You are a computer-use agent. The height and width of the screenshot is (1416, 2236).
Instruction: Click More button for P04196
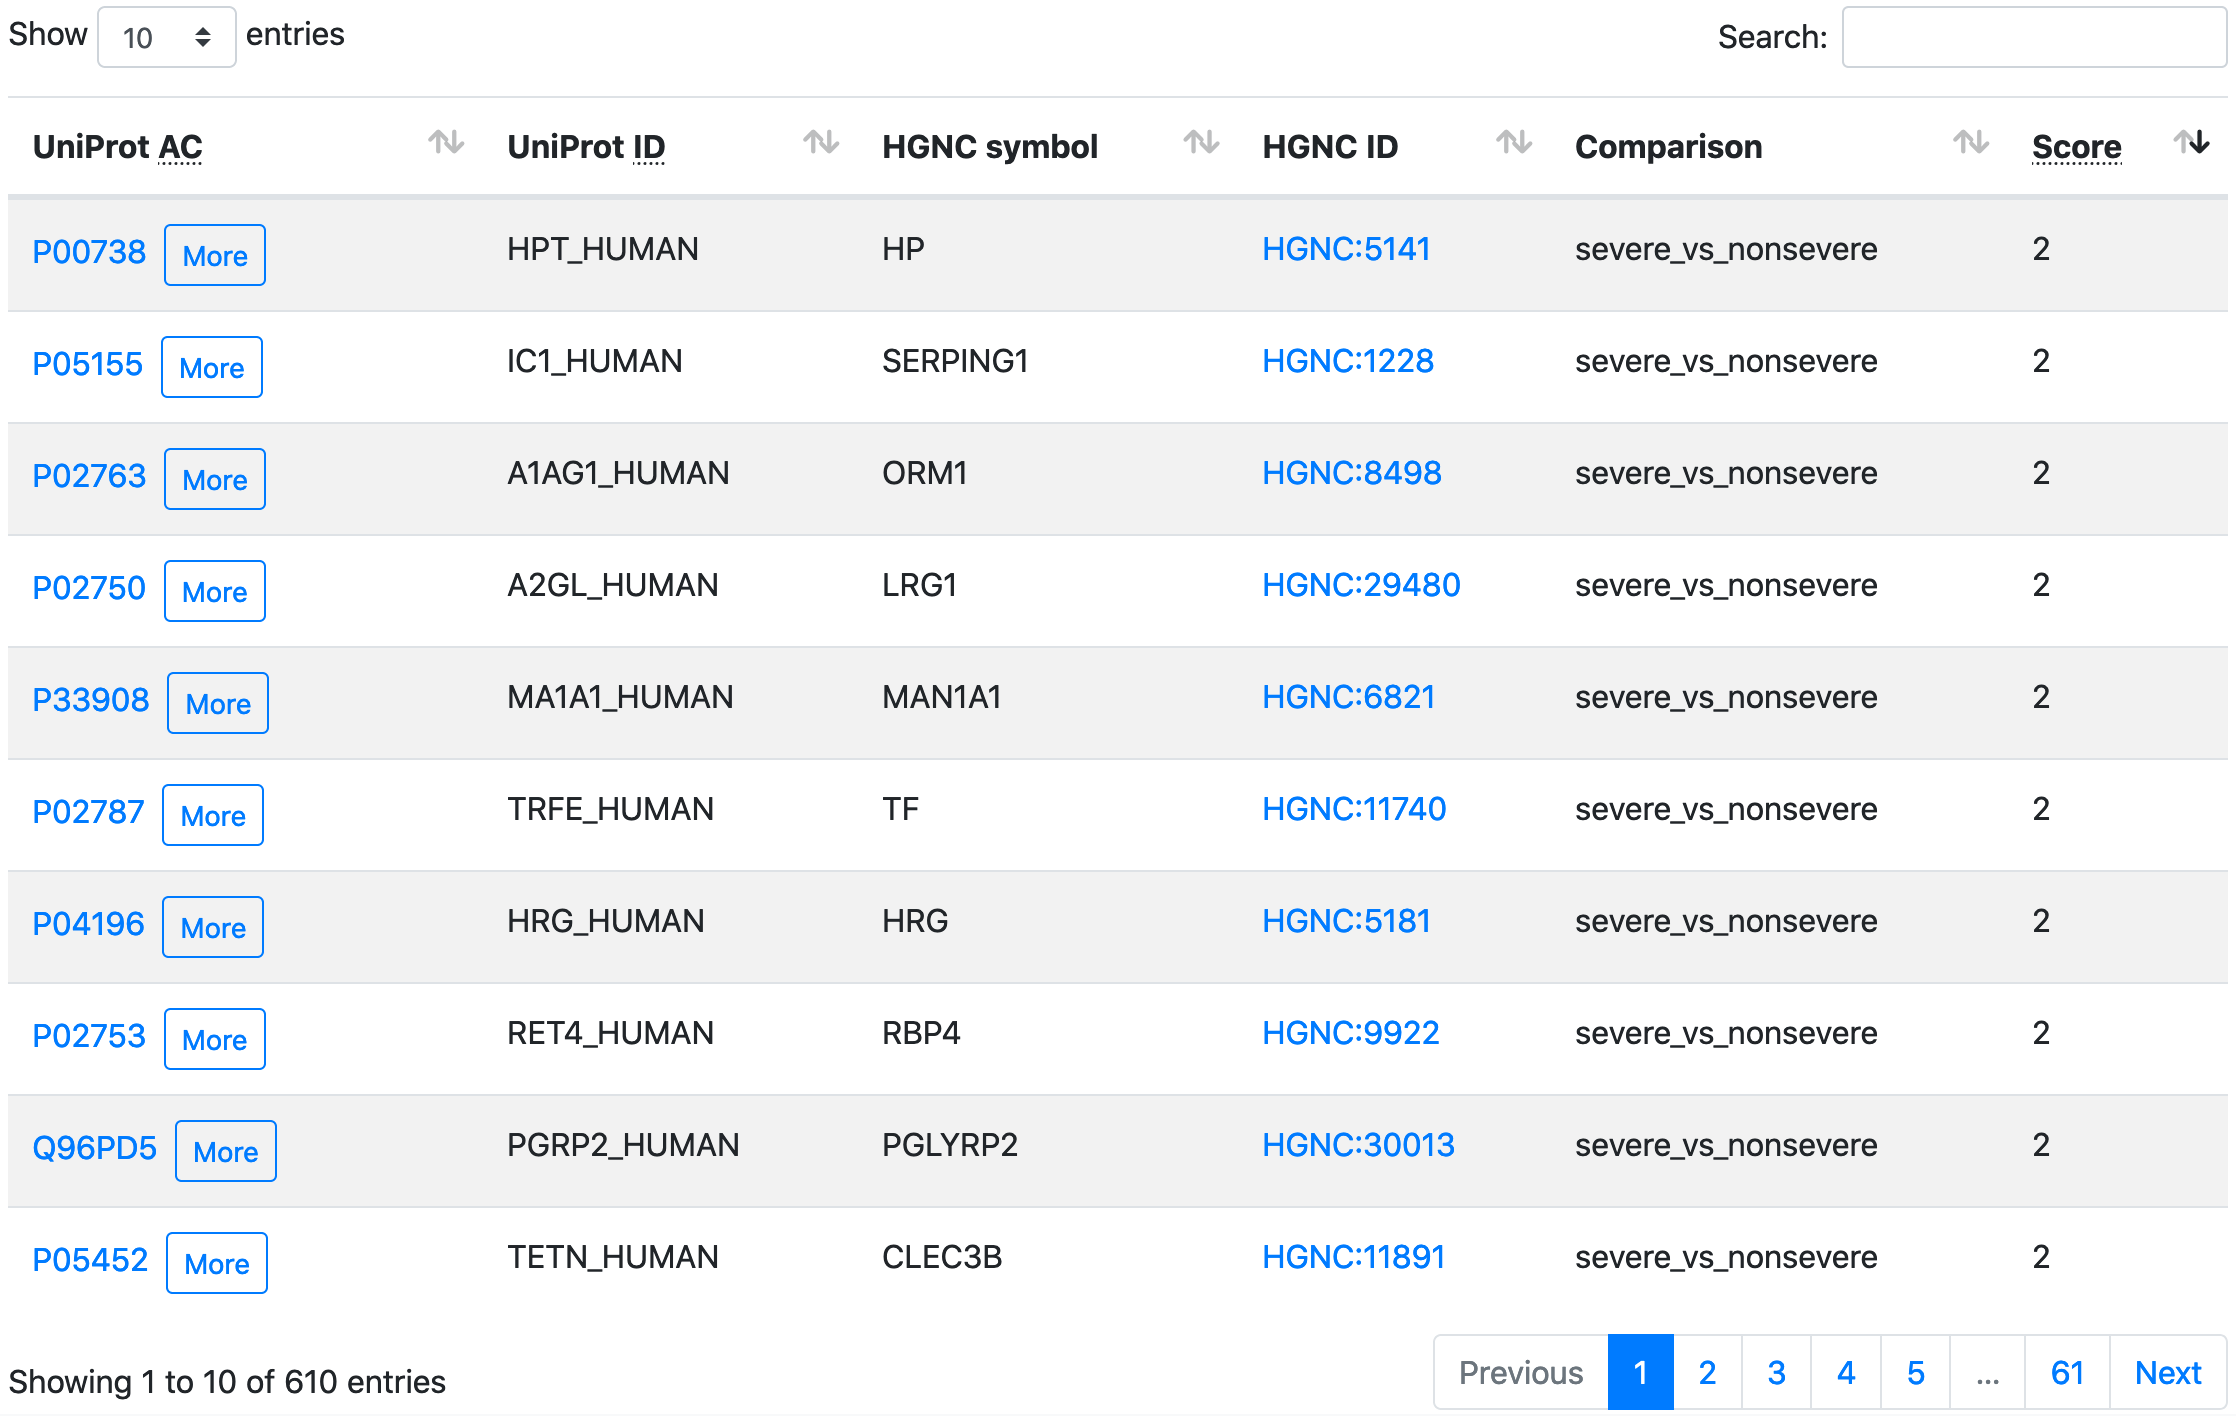[213, 927]
